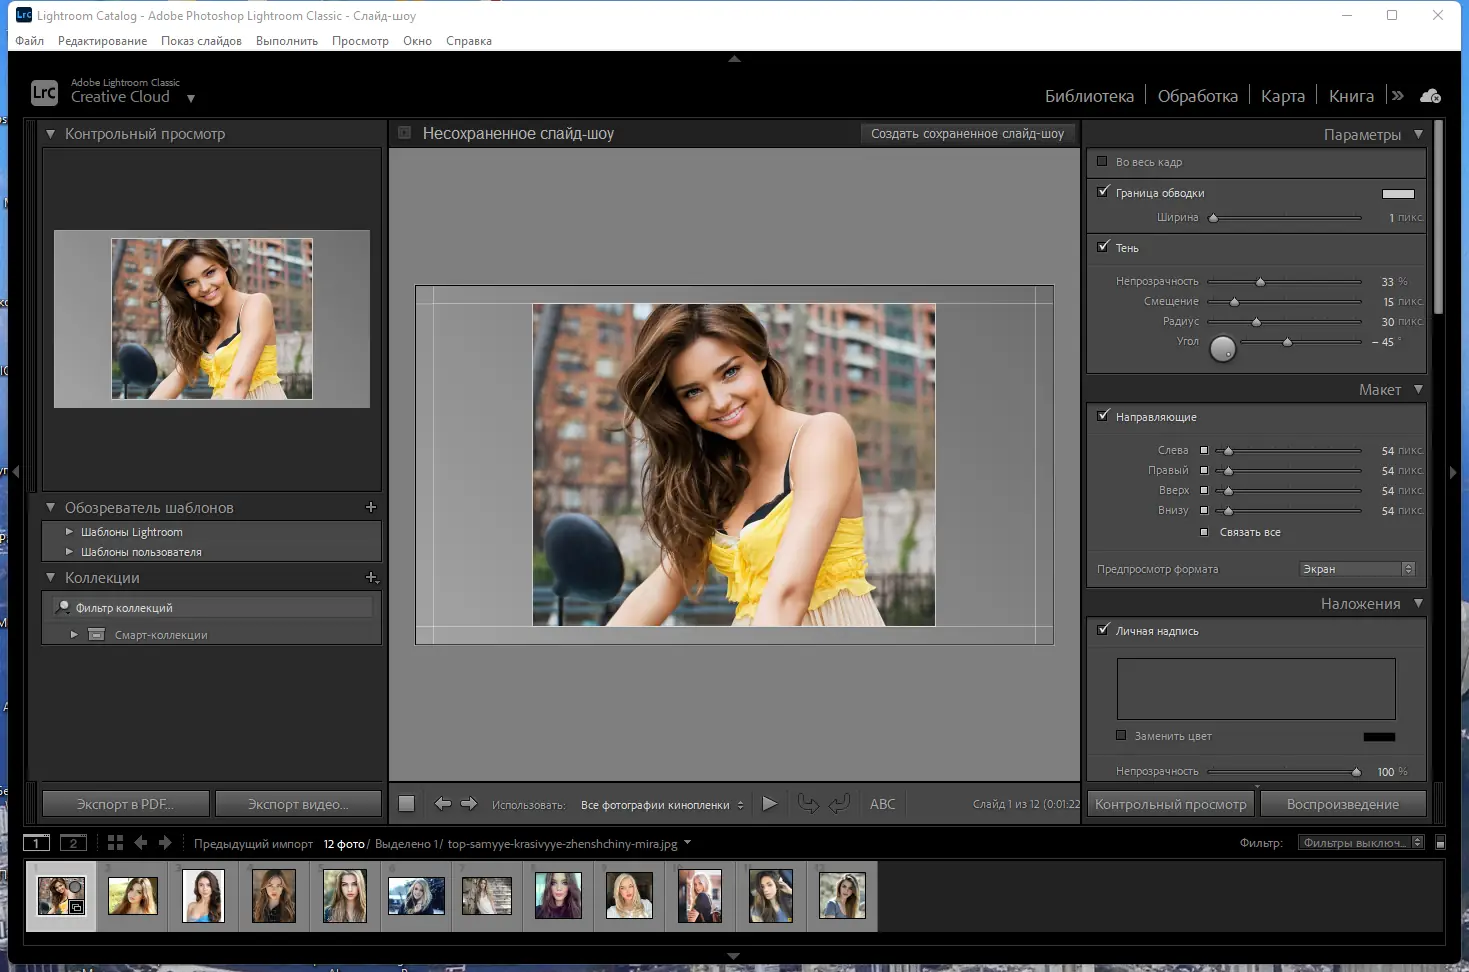Add new collection with plus icon
Viewport: 1469px width, 972px height.
pyautogui.click(x=371, y=578)
